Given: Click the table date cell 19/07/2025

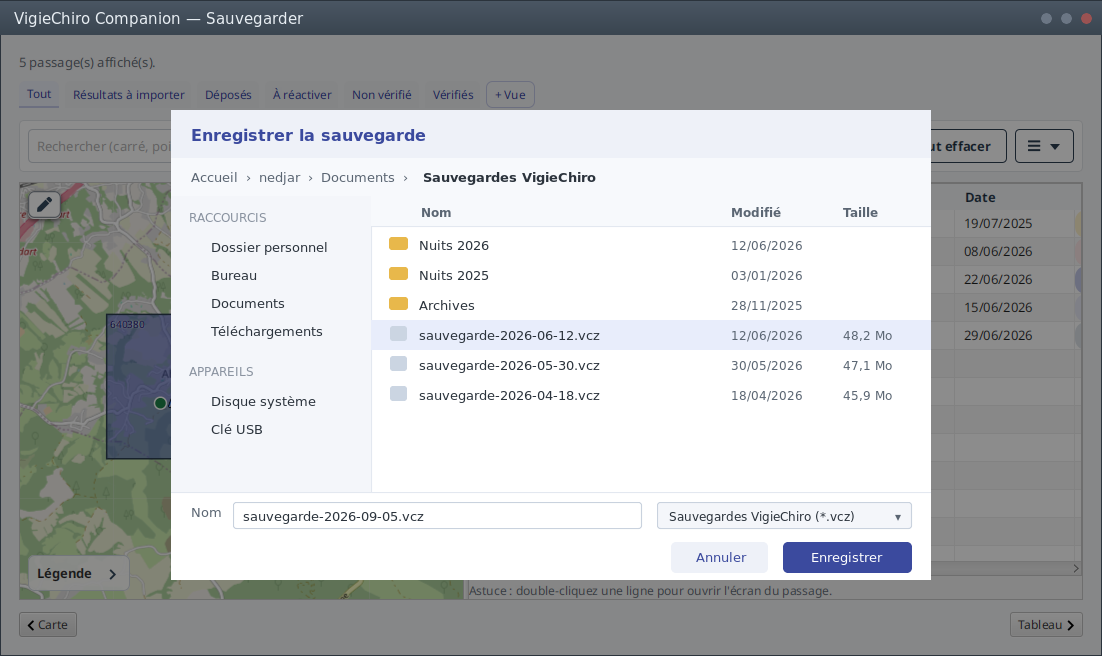Looking at the screenshot, I should [998, 224].
